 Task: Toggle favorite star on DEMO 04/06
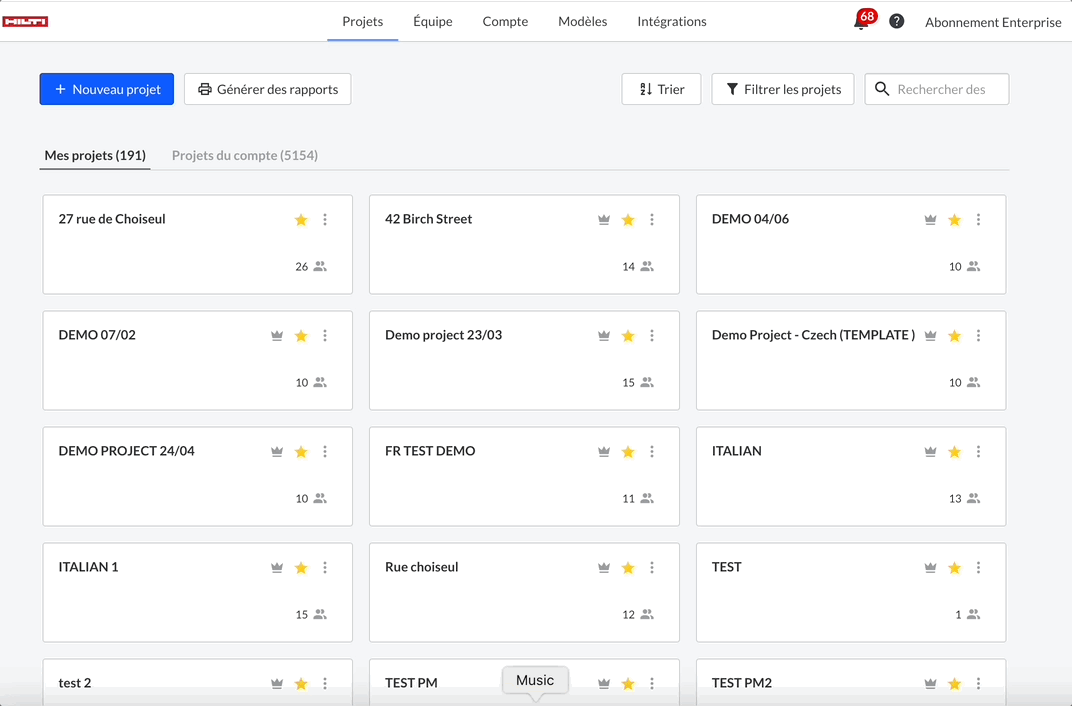955,219
